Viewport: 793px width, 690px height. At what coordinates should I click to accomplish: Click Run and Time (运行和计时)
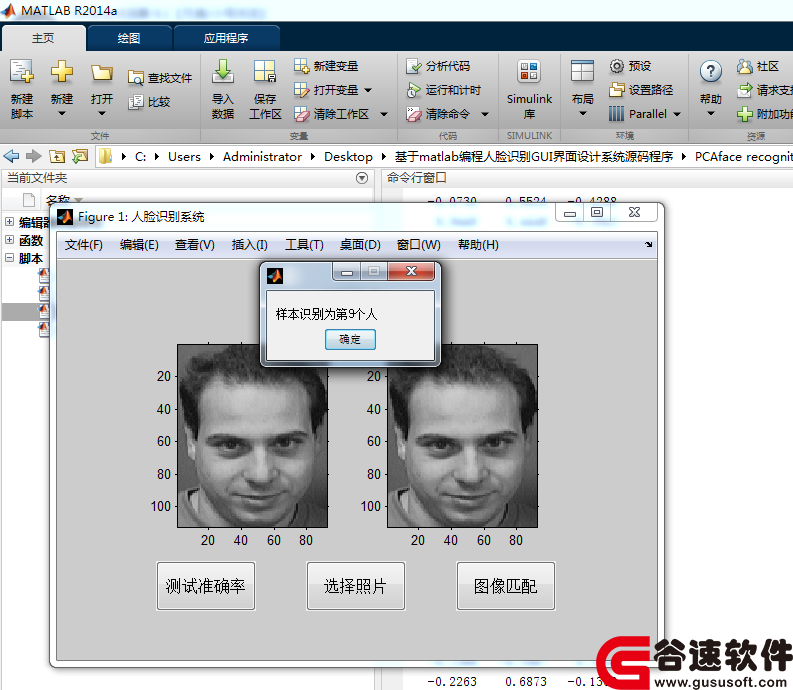point(444,90)
